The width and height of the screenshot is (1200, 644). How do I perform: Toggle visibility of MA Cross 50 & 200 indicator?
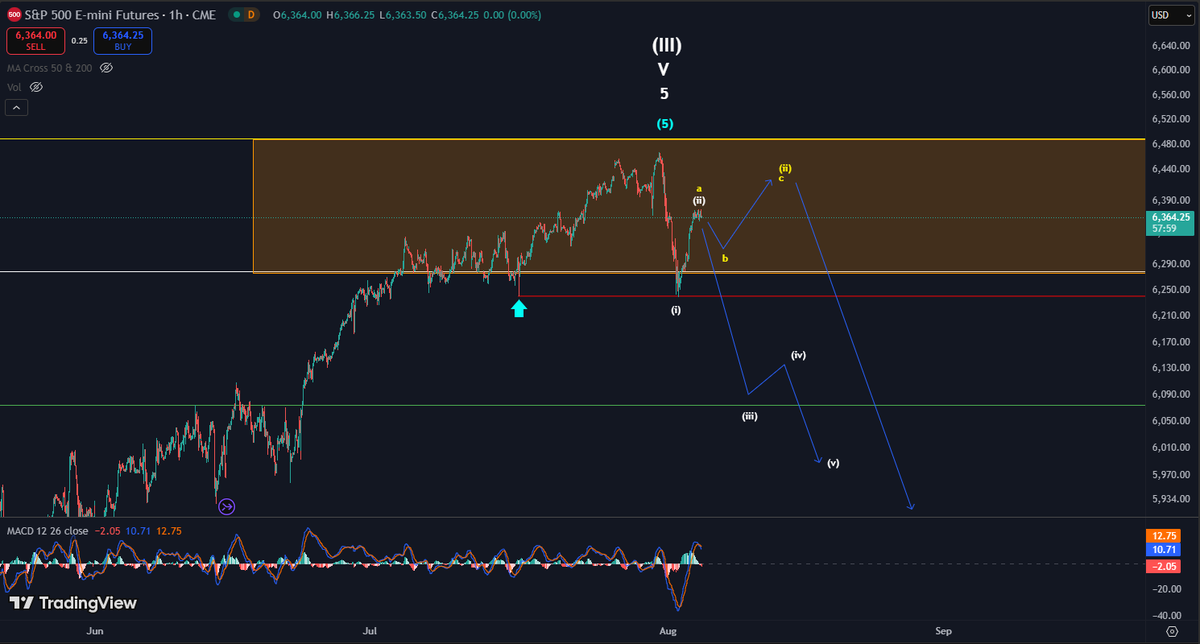tap(104, 67)
